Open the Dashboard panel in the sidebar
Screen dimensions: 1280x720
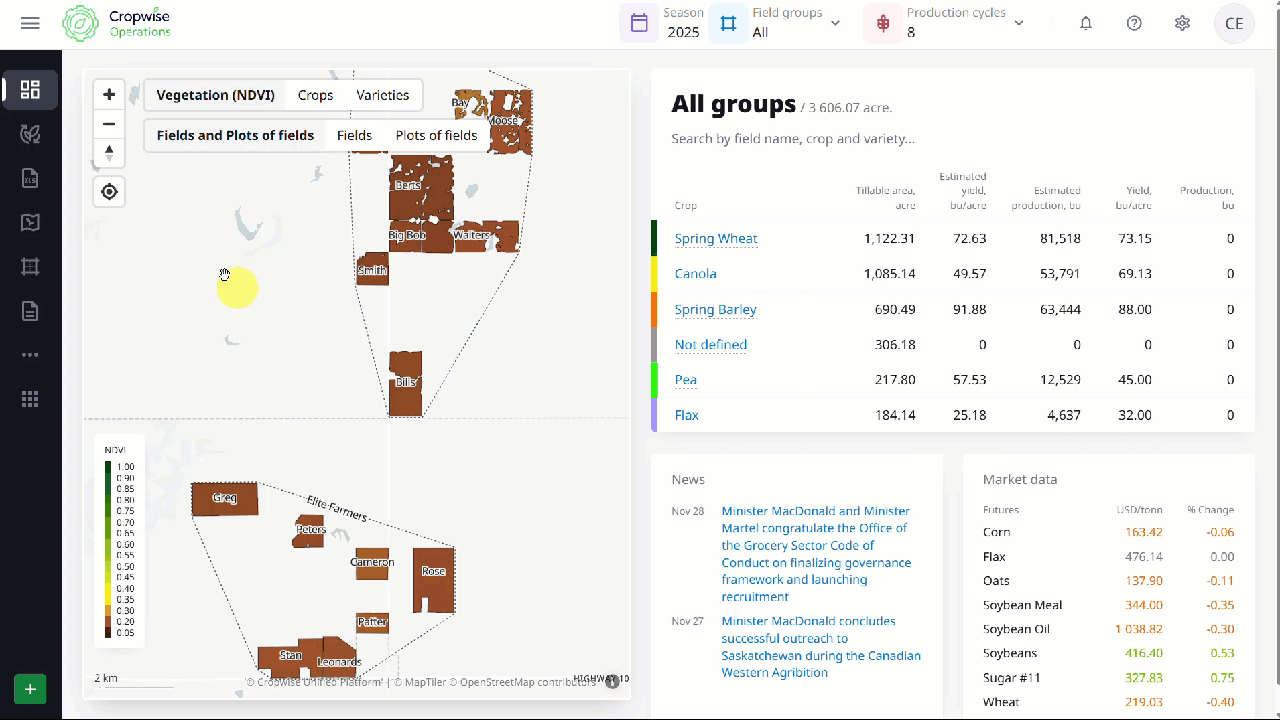[x=30, y=89]
